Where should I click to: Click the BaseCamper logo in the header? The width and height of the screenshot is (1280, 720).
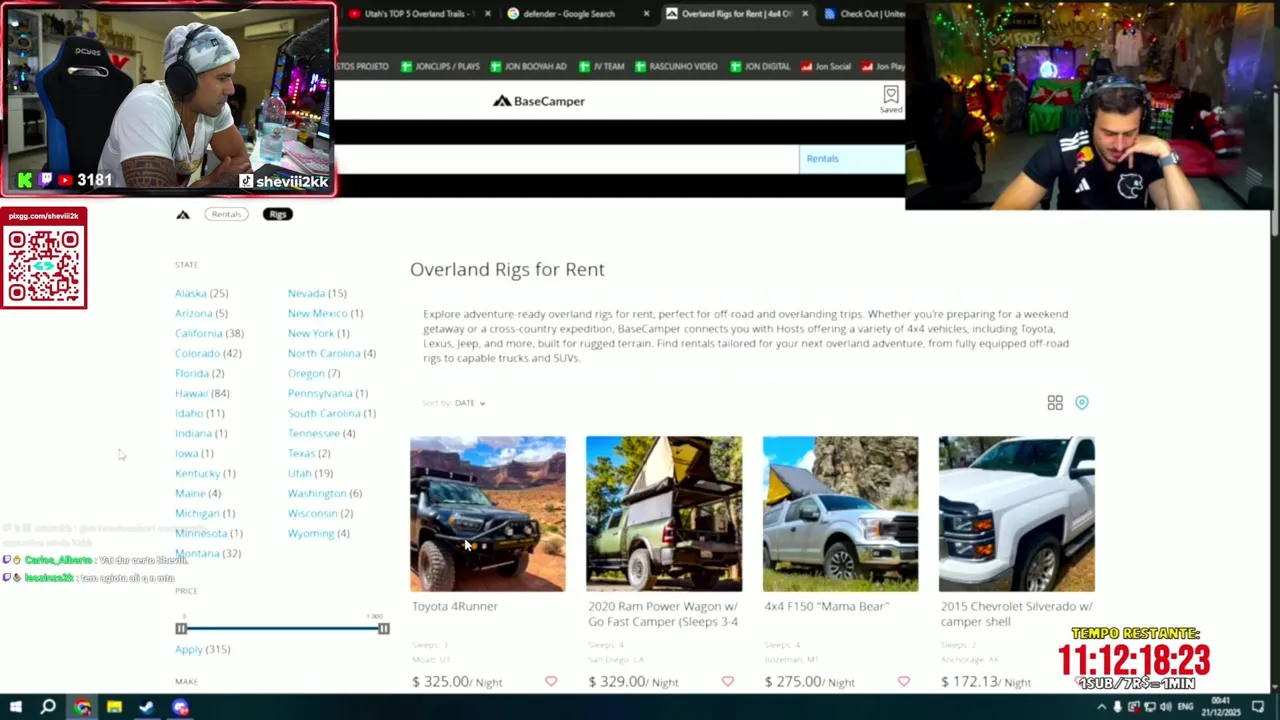tap(539, 101)
